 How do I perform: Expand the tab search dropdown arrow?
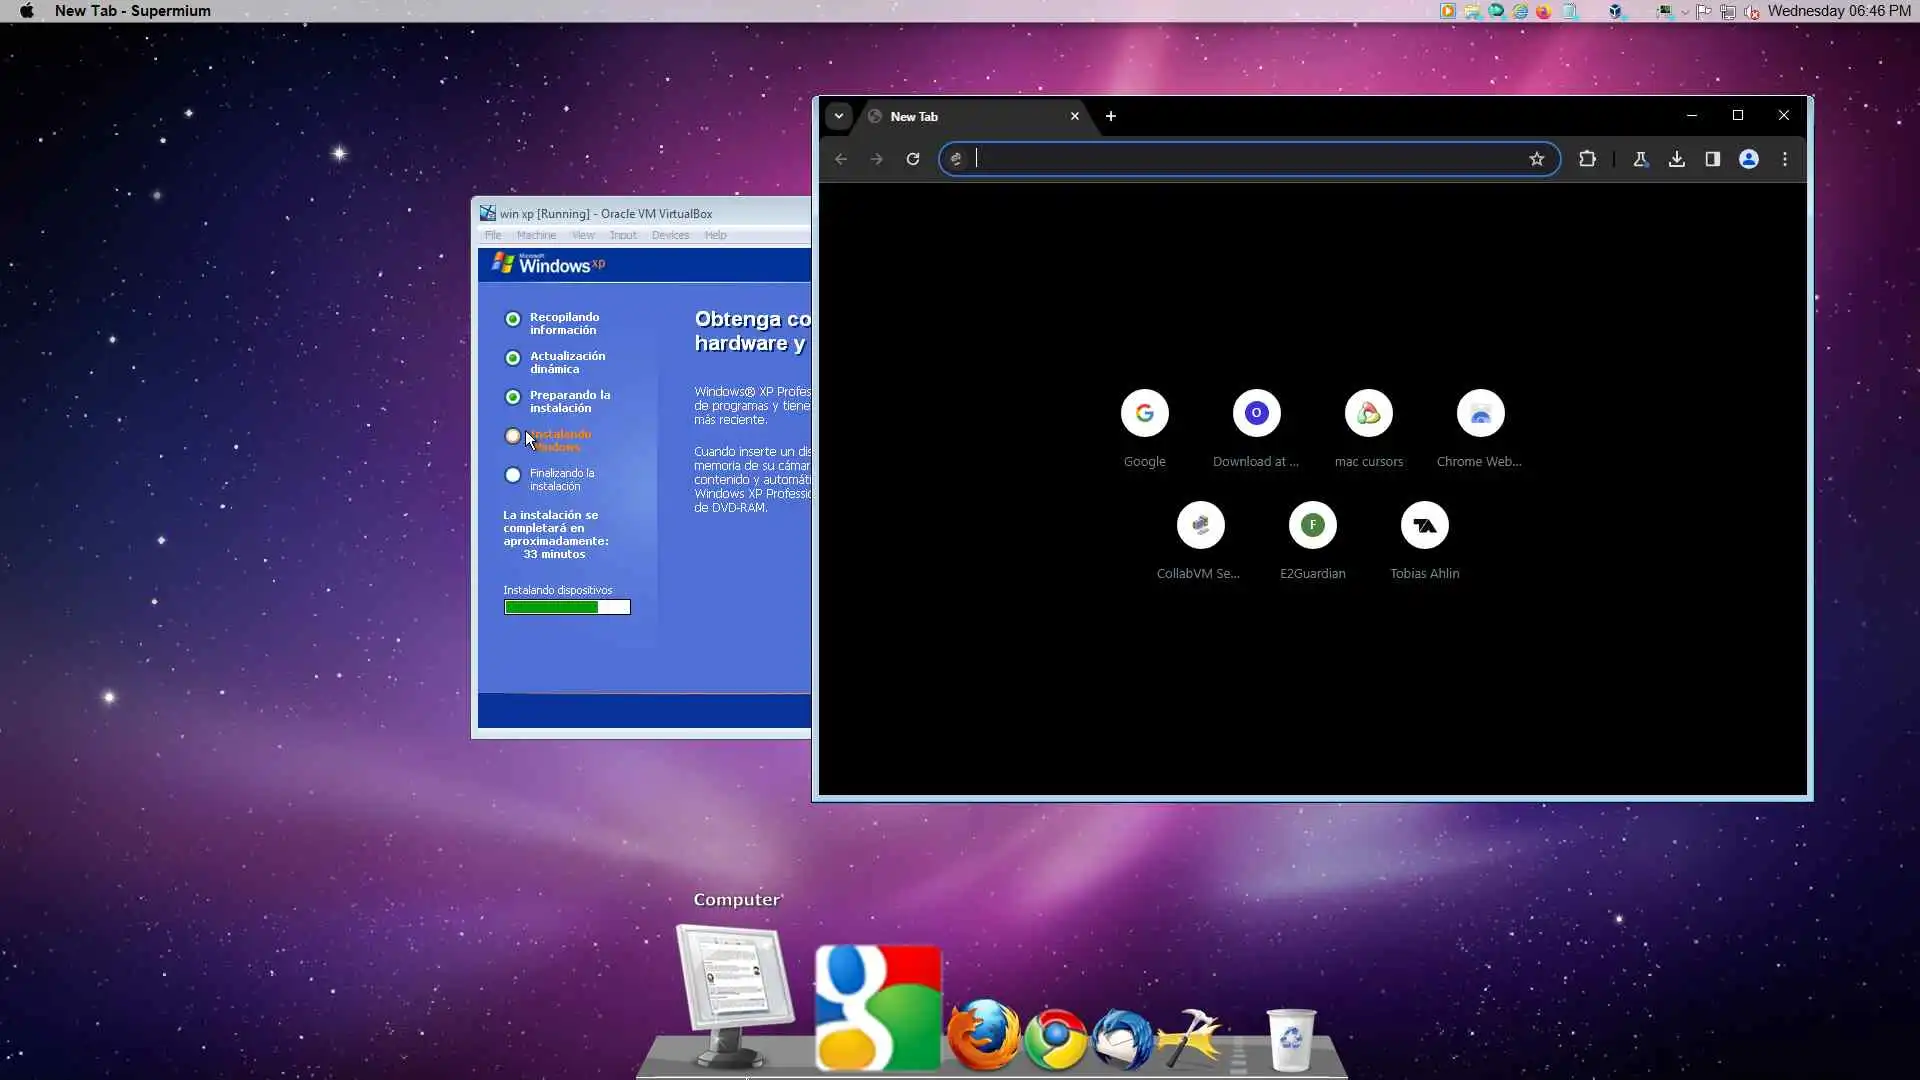pyautogui.click(x=839, y=116)
